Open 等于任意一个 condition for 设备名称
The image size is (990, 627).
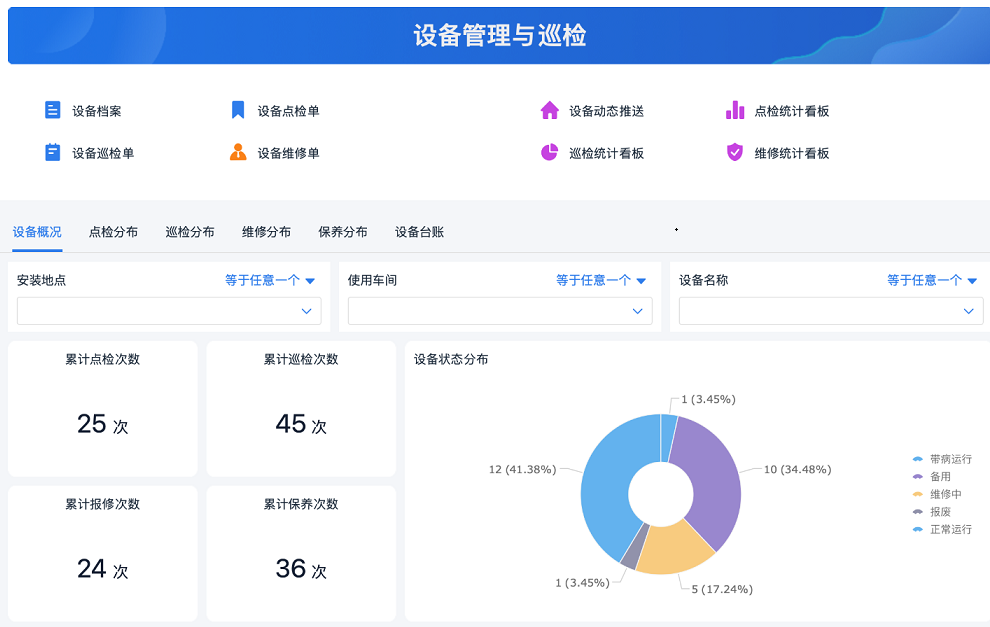(932, 280)
